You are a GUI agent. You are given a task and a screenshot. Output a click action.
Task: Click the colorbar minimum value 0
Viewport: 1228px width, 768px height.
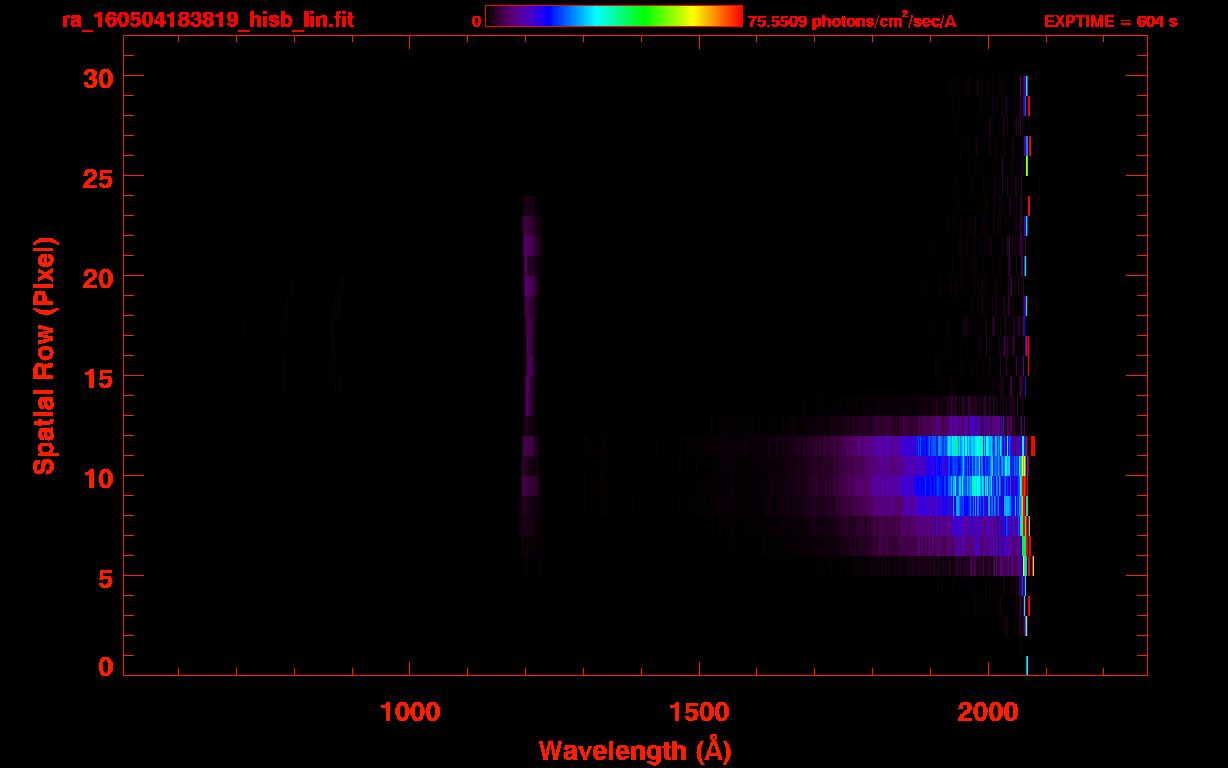click(477, 21)
